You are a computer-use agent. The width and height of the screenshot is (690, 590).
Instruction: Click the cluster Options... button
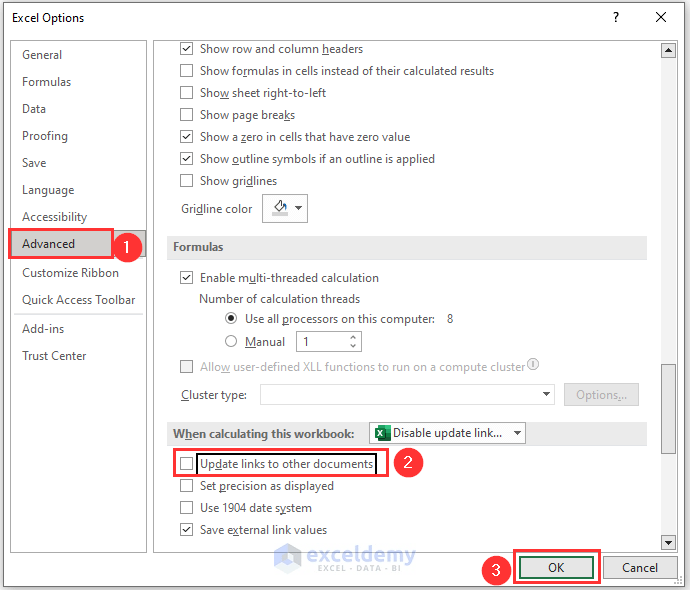click(x=601, y=395)
